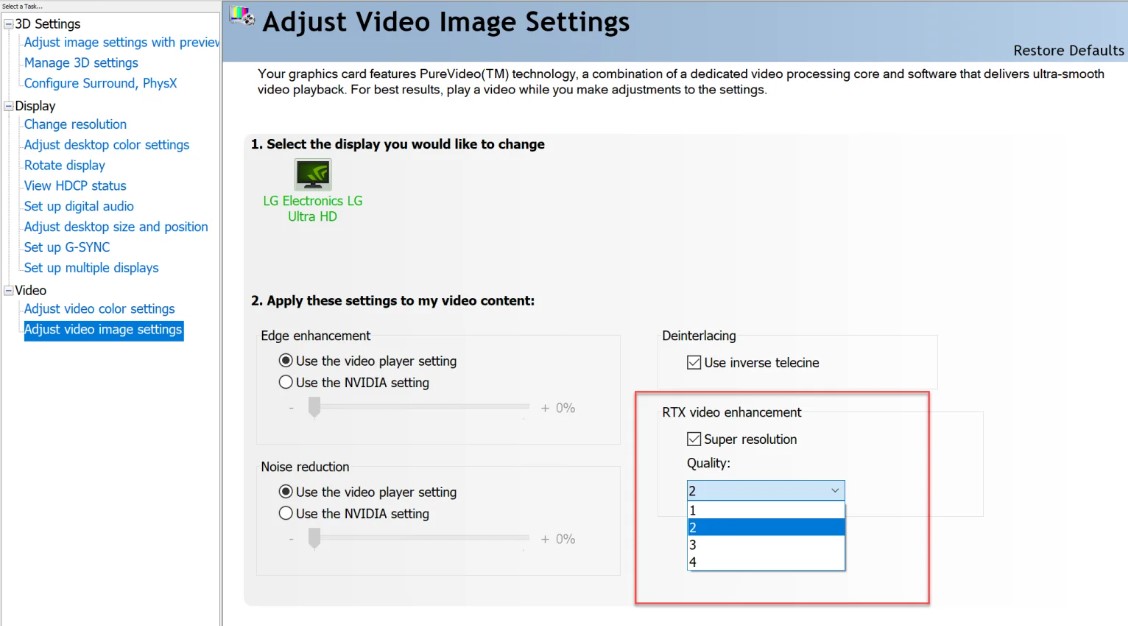Image resolution: width=1128 pixels, height=626 pixels.
Task: Select quality level 1 in dropdown list
Action: point(765,510)
